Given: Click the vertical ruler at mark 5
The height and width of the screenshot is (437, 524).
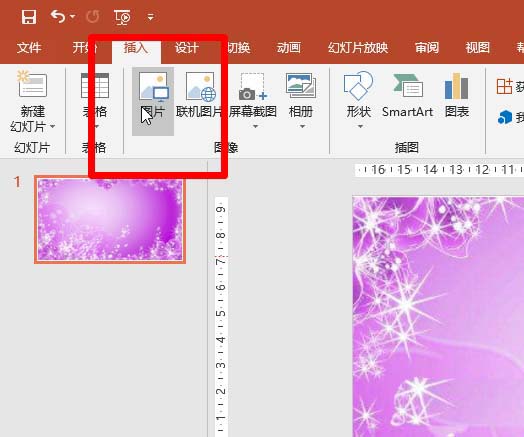Looking at the screenshot, I should click(221, 313).
